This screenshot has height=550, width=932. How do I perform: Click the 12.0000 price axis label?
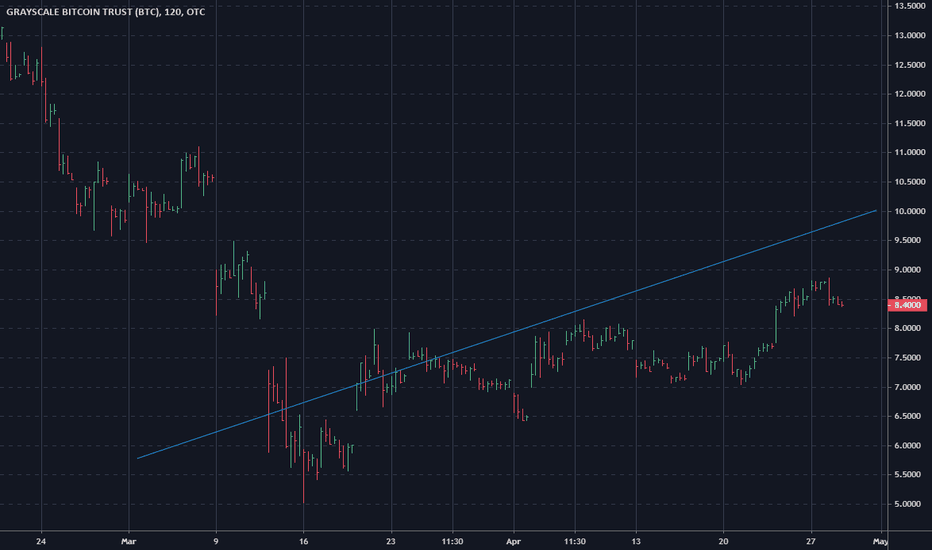coord(910,94)
